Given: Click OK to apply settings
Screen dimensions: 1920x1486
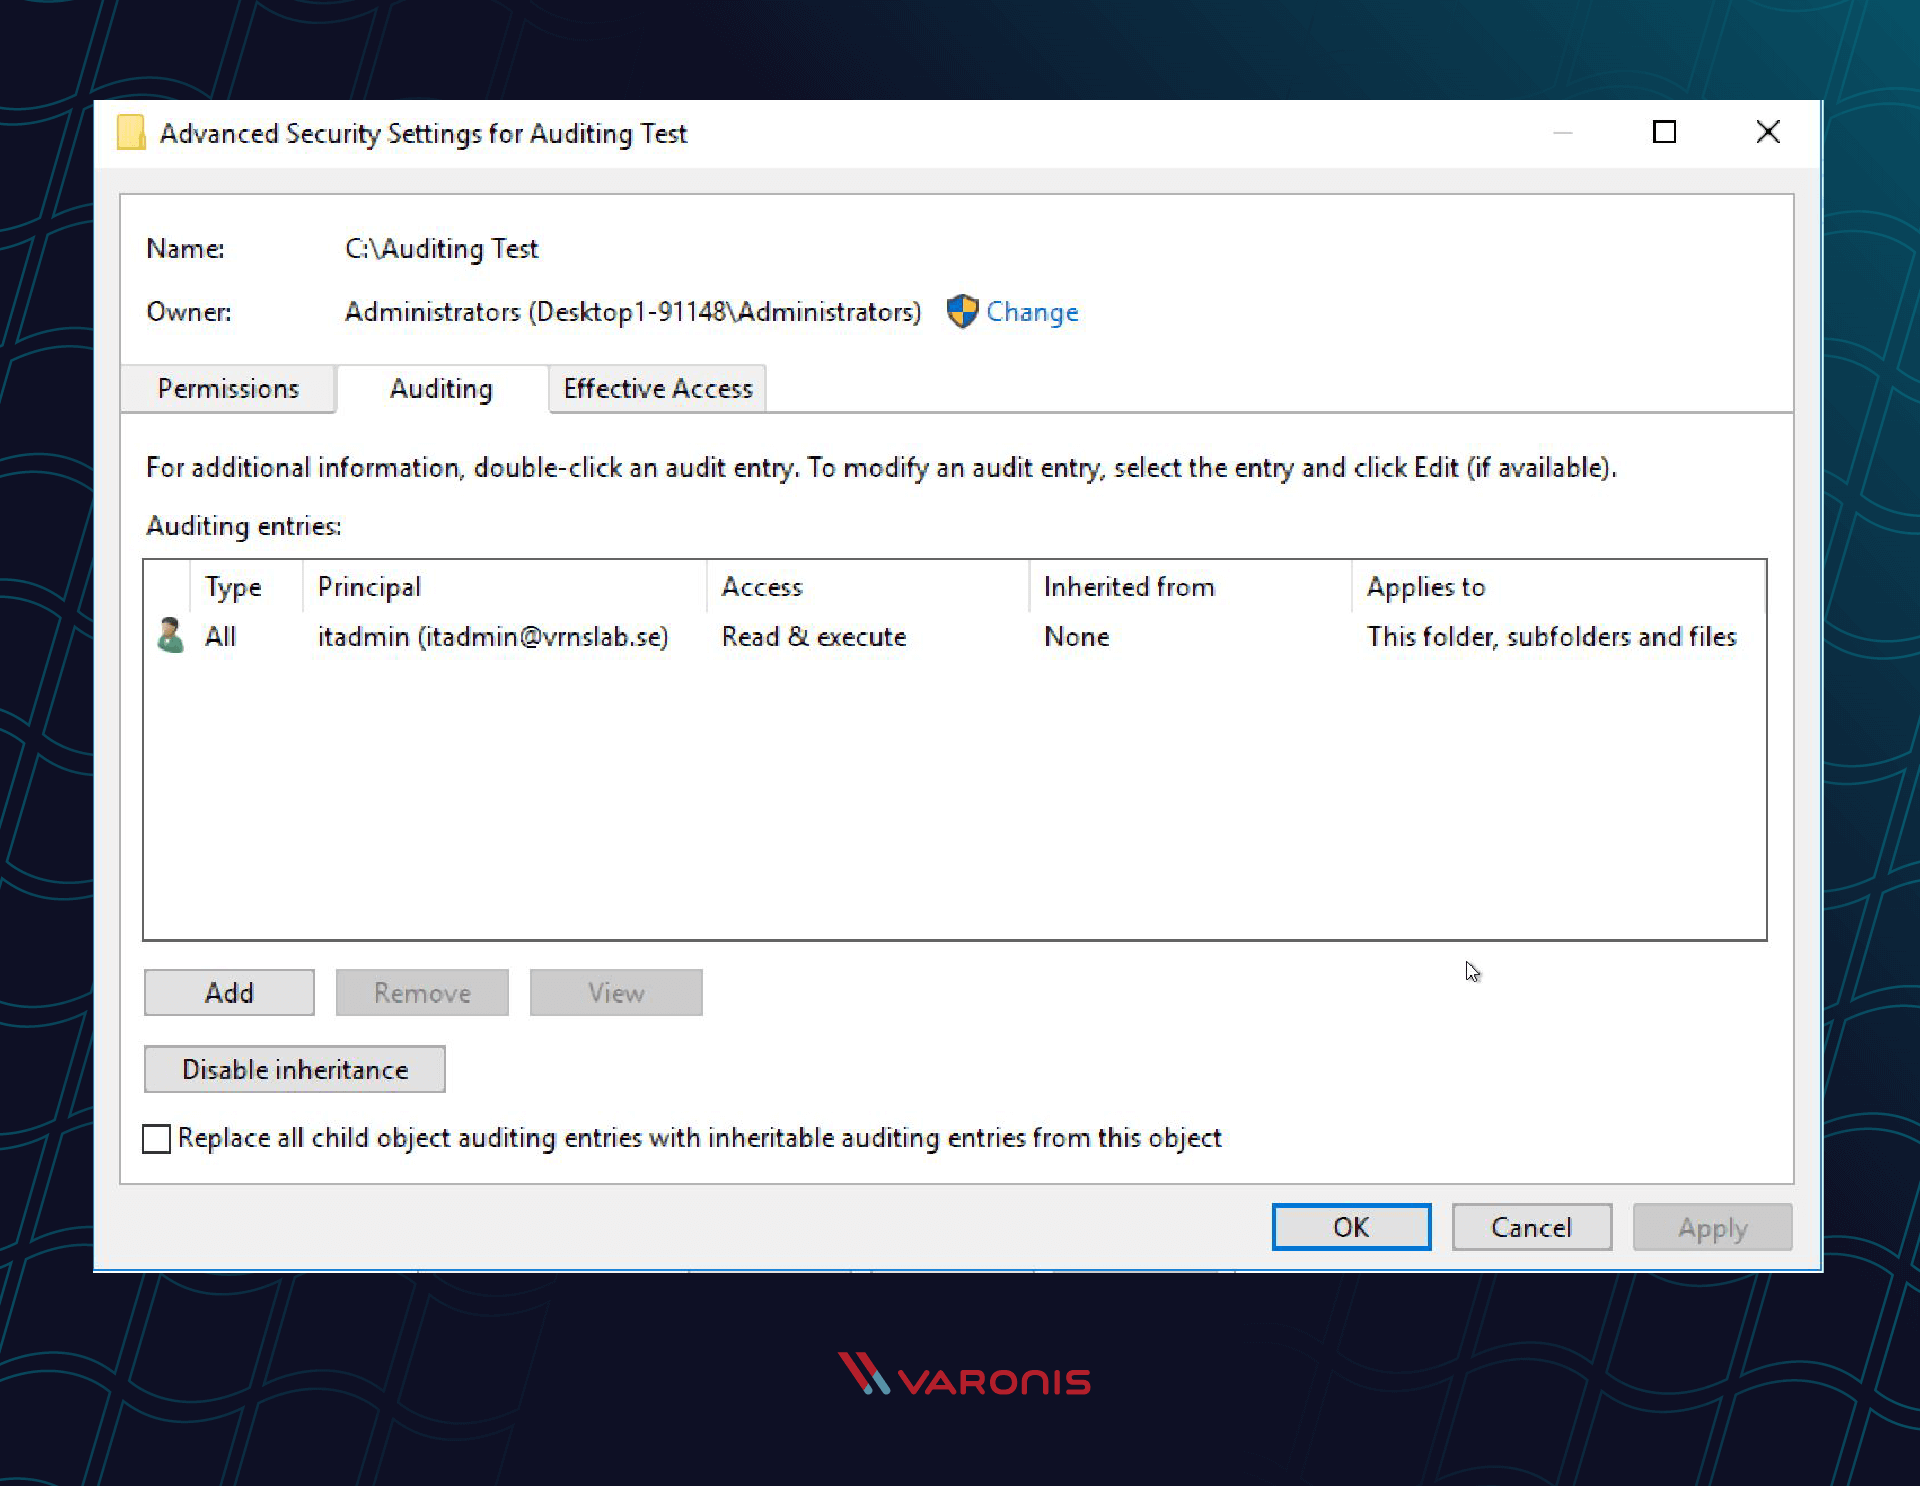Looking at the screenshot, I should pyautogui.click(x=1348, y=1227).
